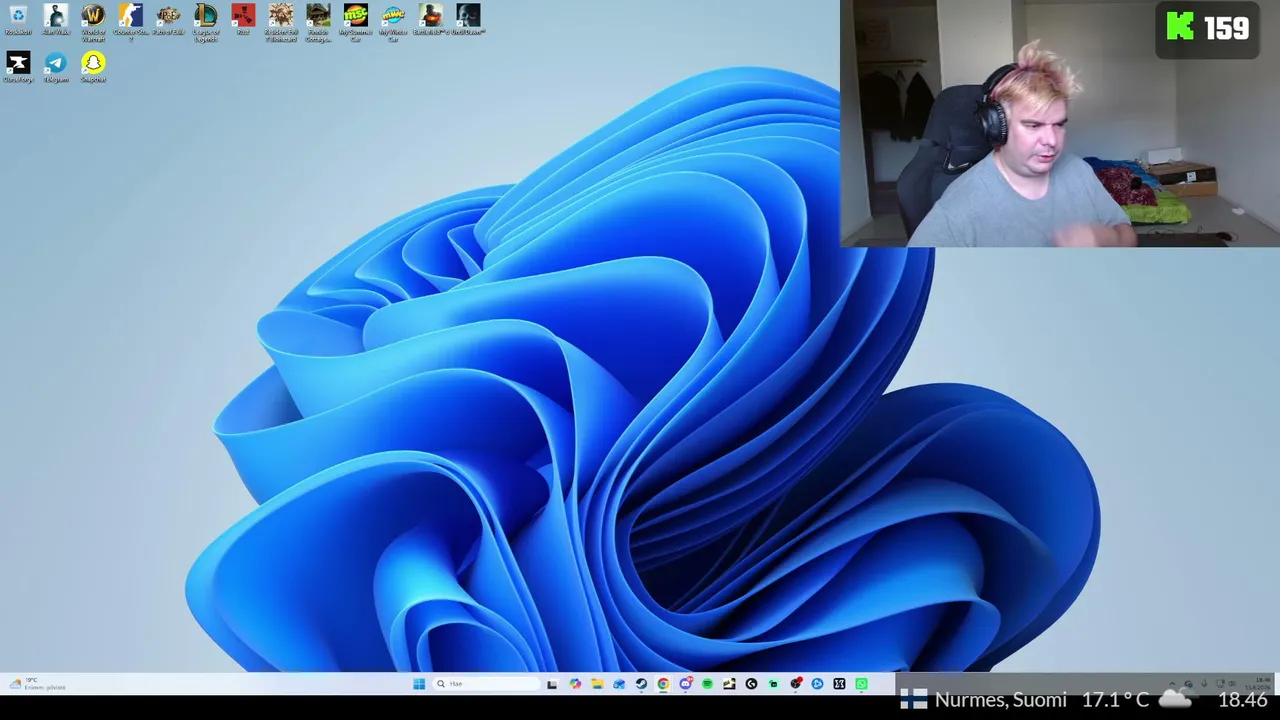1280x720 pixels.
Task: Click the Battlefield desktop shortcut
Action: click(431, 20)
